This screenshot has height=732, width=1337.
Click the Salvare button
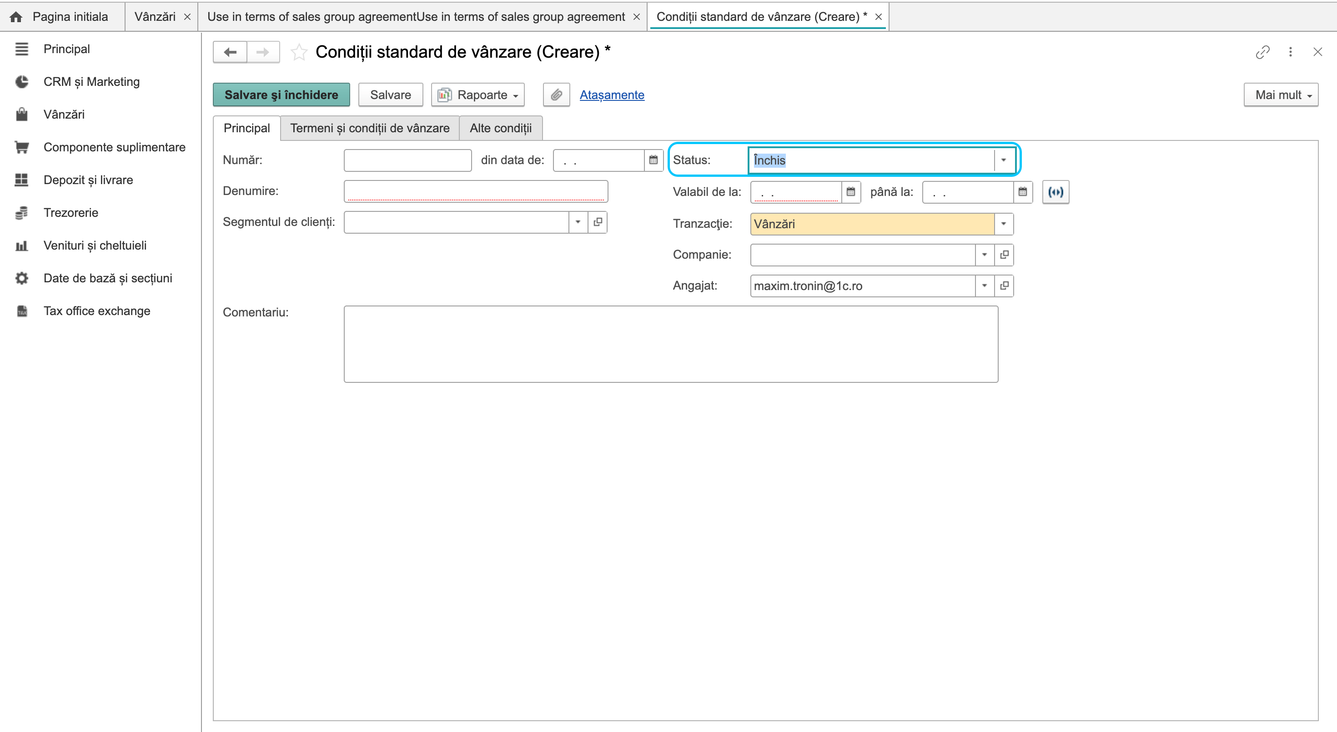390,95
